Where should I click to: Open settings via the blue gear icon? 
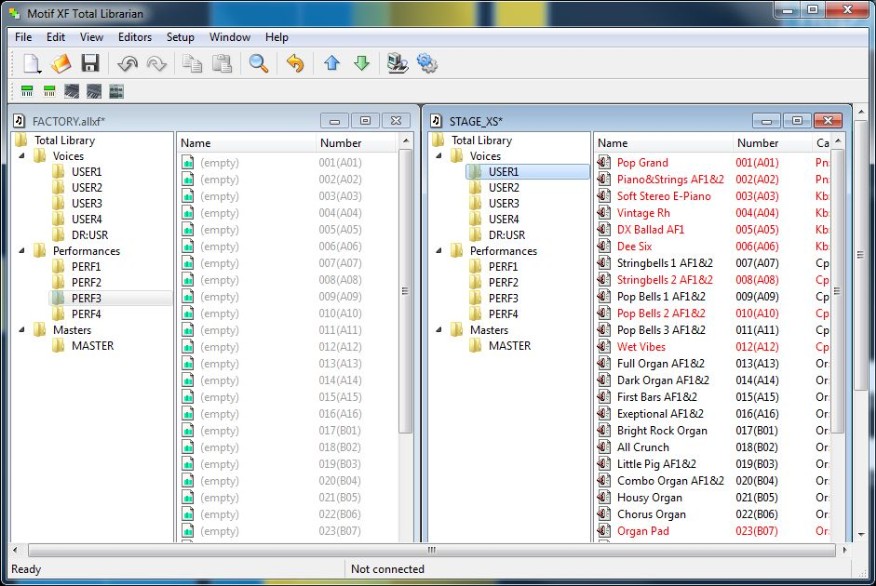coord(427,64)
